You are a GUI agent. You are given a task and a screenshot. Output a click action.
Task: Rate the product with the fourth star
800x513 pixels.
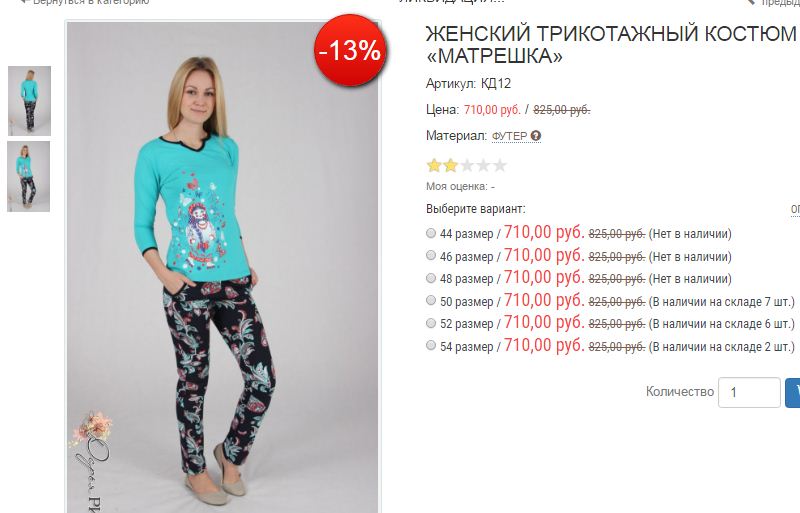coord(483,165)
